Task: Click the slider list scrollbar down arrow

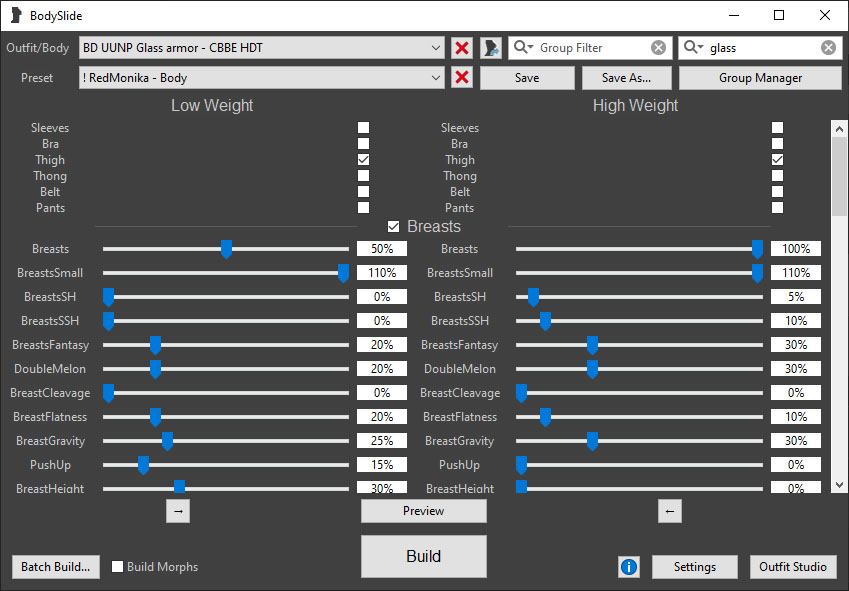Action: pos(839,485)
